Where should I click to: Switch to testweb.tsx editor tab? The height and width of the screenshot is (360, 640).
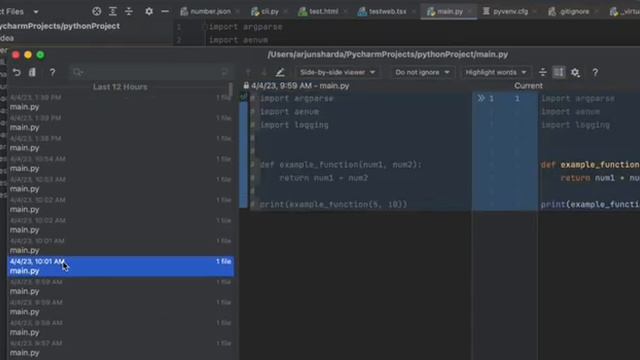386,11
